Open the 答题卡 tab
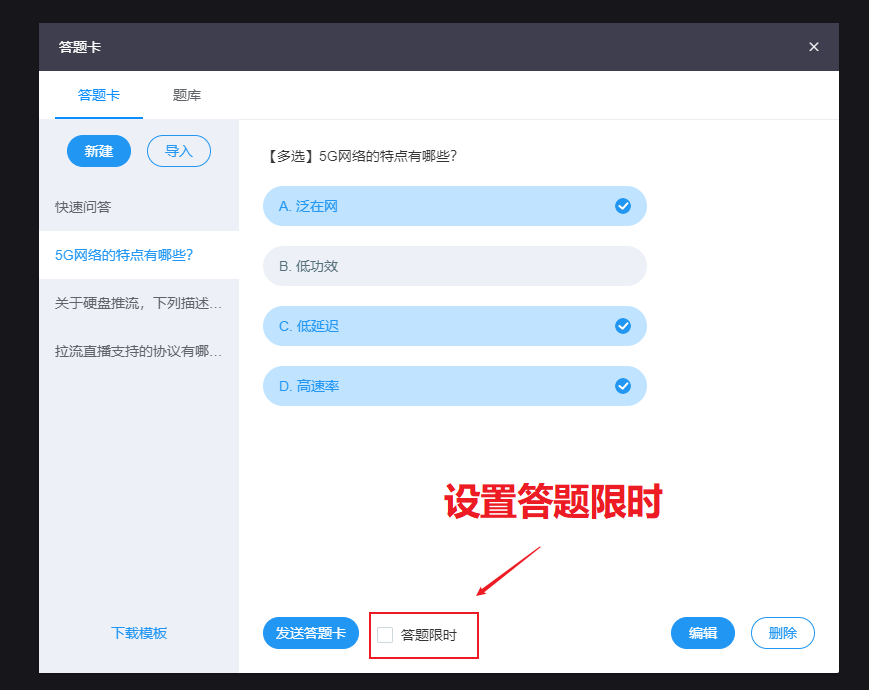This screenshot has width=869, height=690. 99,95
